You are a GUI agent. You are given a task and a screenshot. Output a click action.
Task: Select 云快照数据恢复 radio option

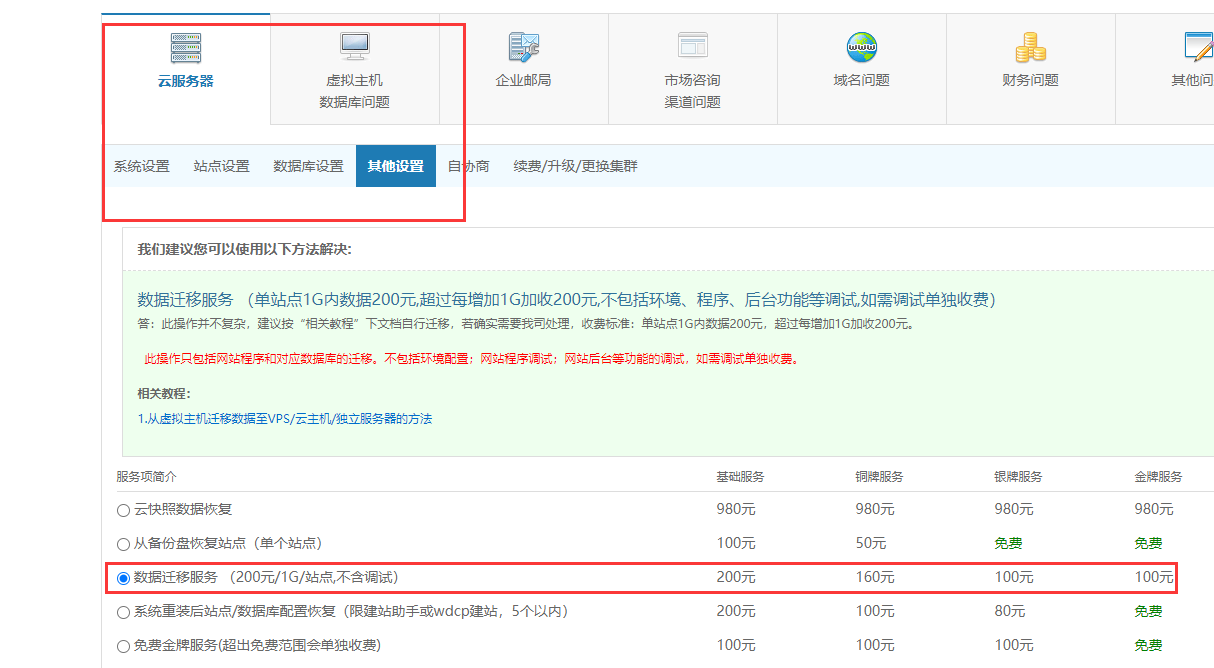[x=124, y=510]
